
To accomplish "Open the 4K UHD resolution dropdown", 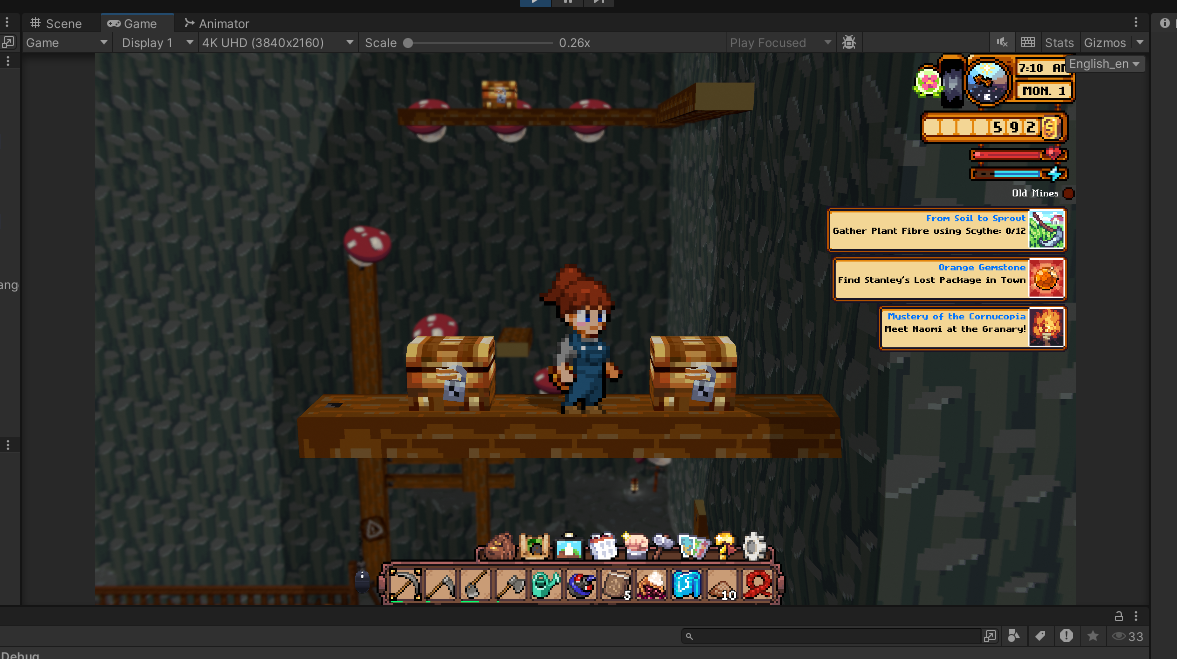I will (277, 43).
